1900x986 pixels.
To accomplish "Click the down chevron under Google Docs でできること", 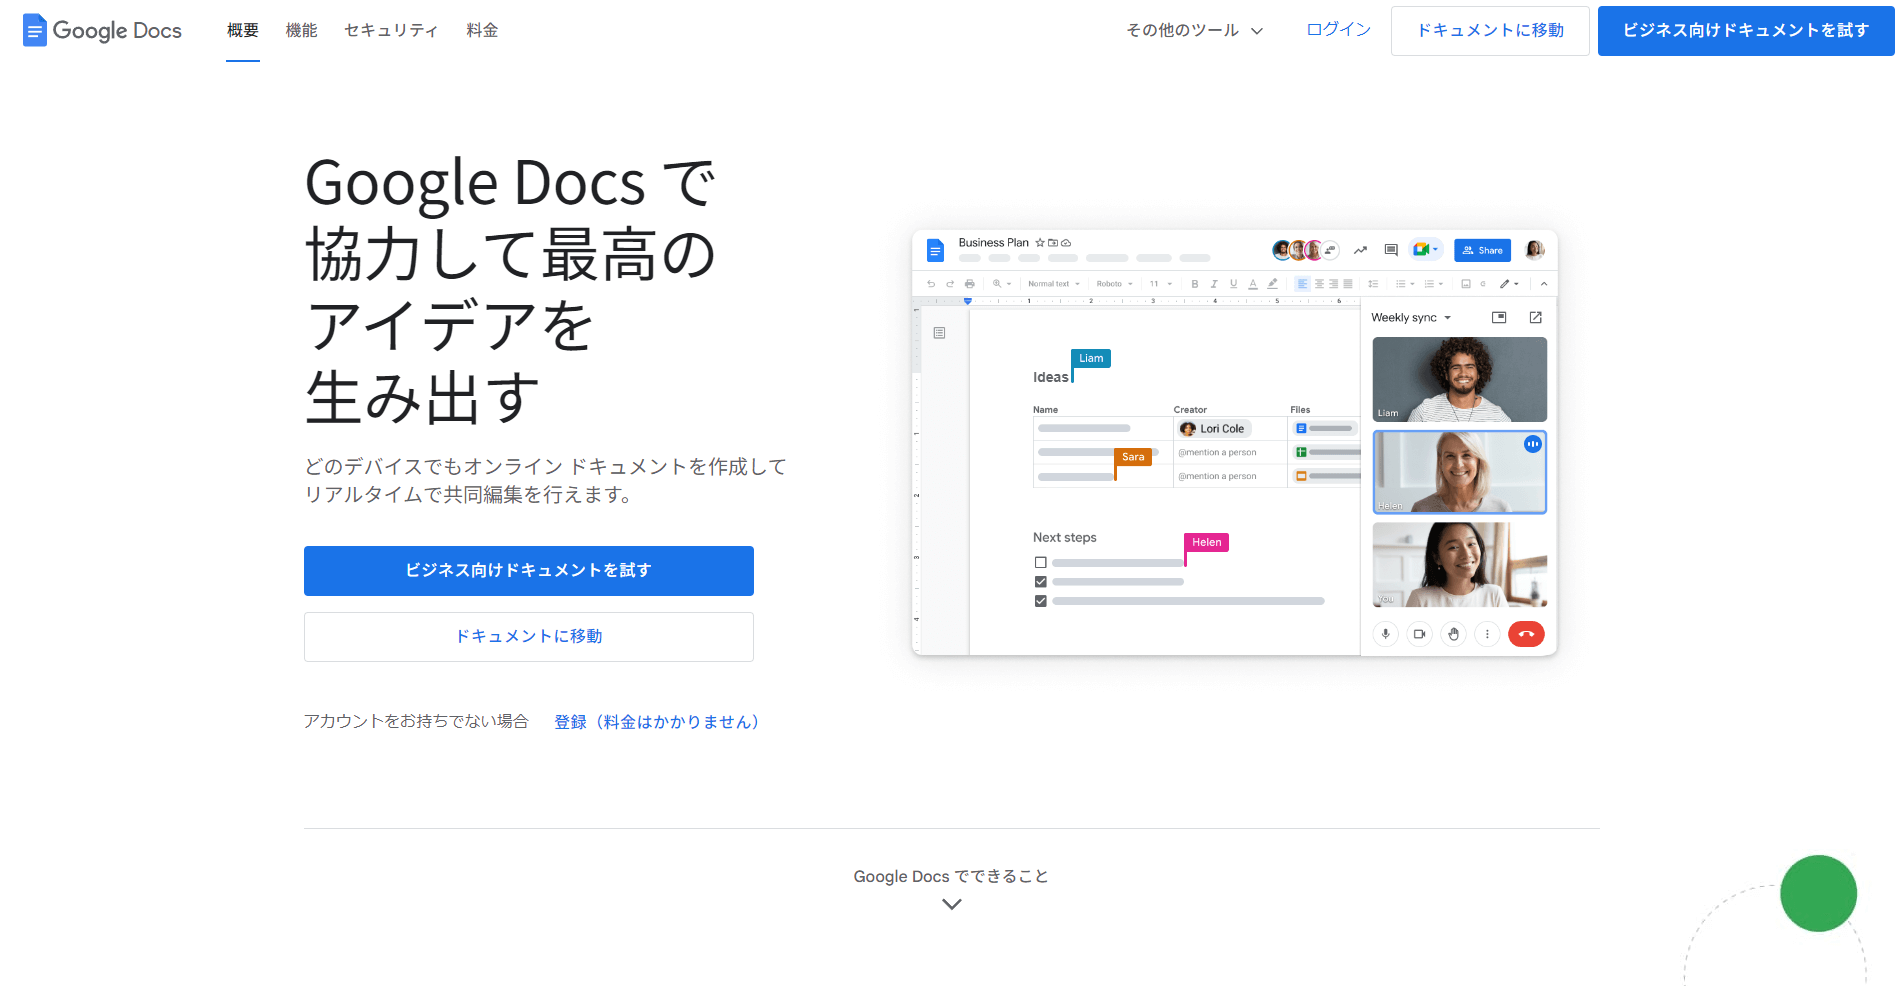I will coord(952,904).
